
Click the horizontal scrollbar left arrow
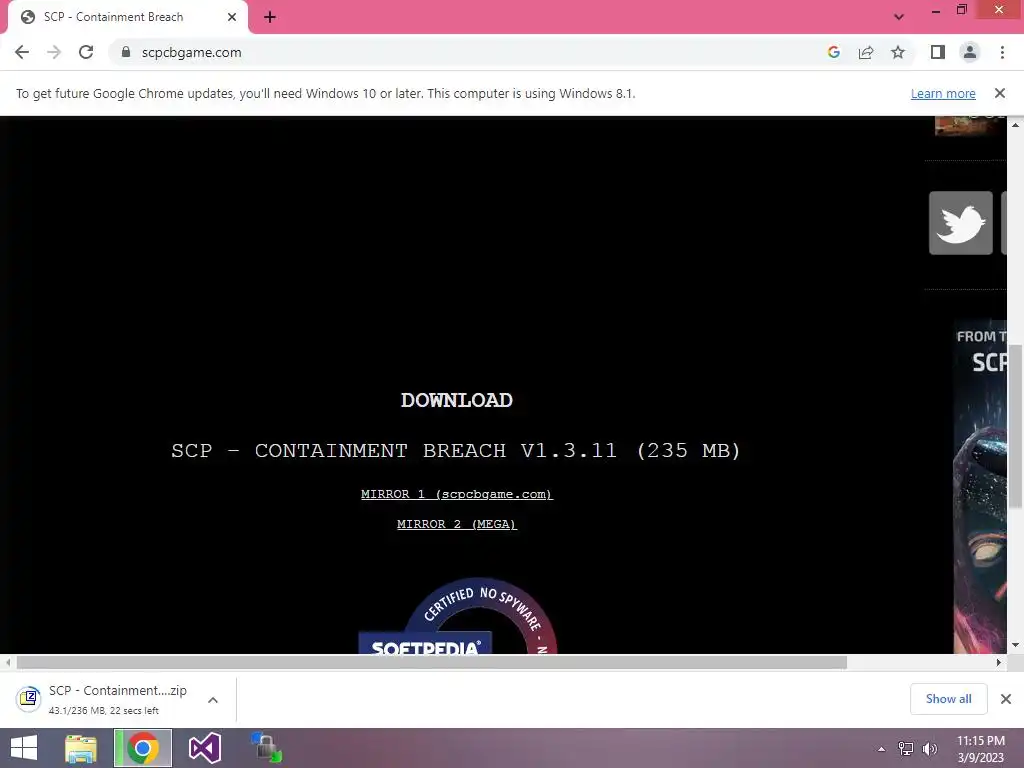coord(8,662)
